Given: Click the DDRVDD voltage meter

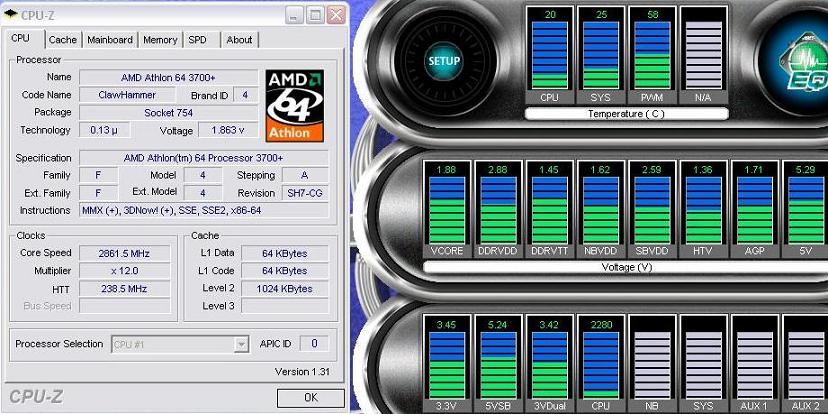Looking at the screenshot, I should [497, 210].
